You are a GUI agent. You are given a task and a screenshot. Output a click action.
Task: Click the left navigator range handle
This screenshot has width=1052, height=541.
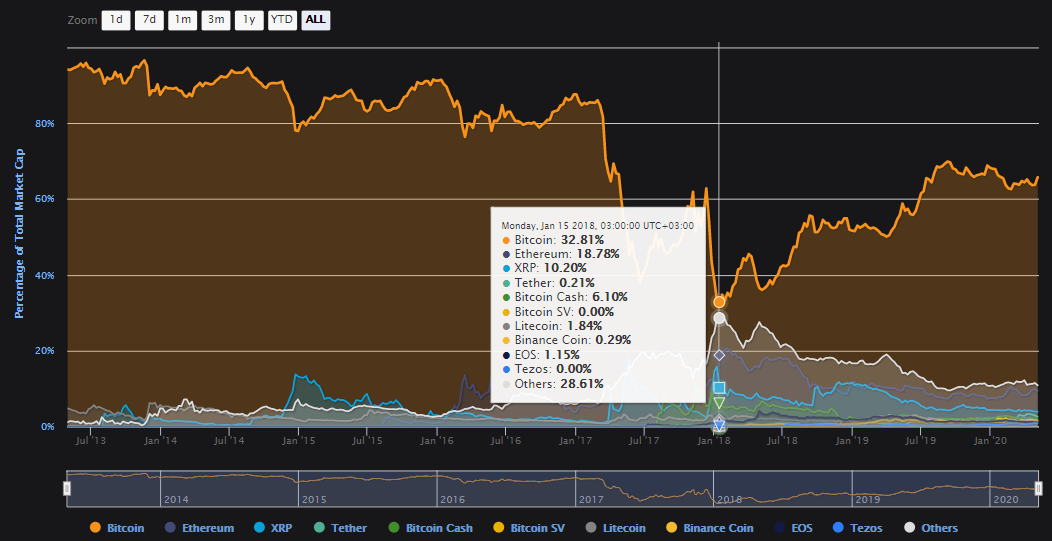point(67,488)
